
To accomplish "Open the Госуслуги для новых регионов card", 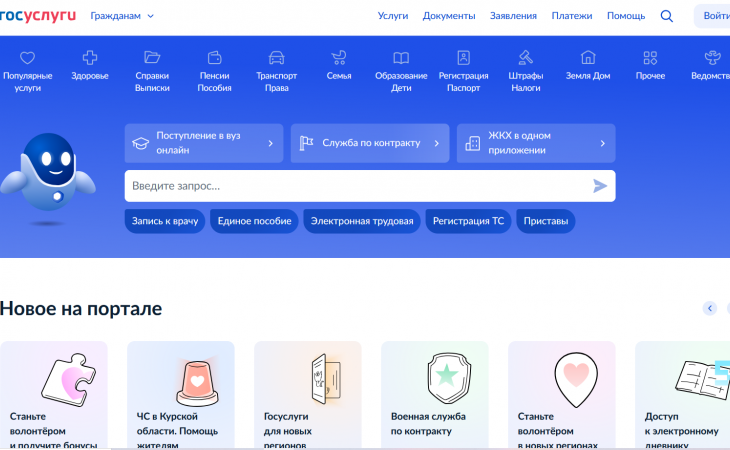I will tap(308, 396).
